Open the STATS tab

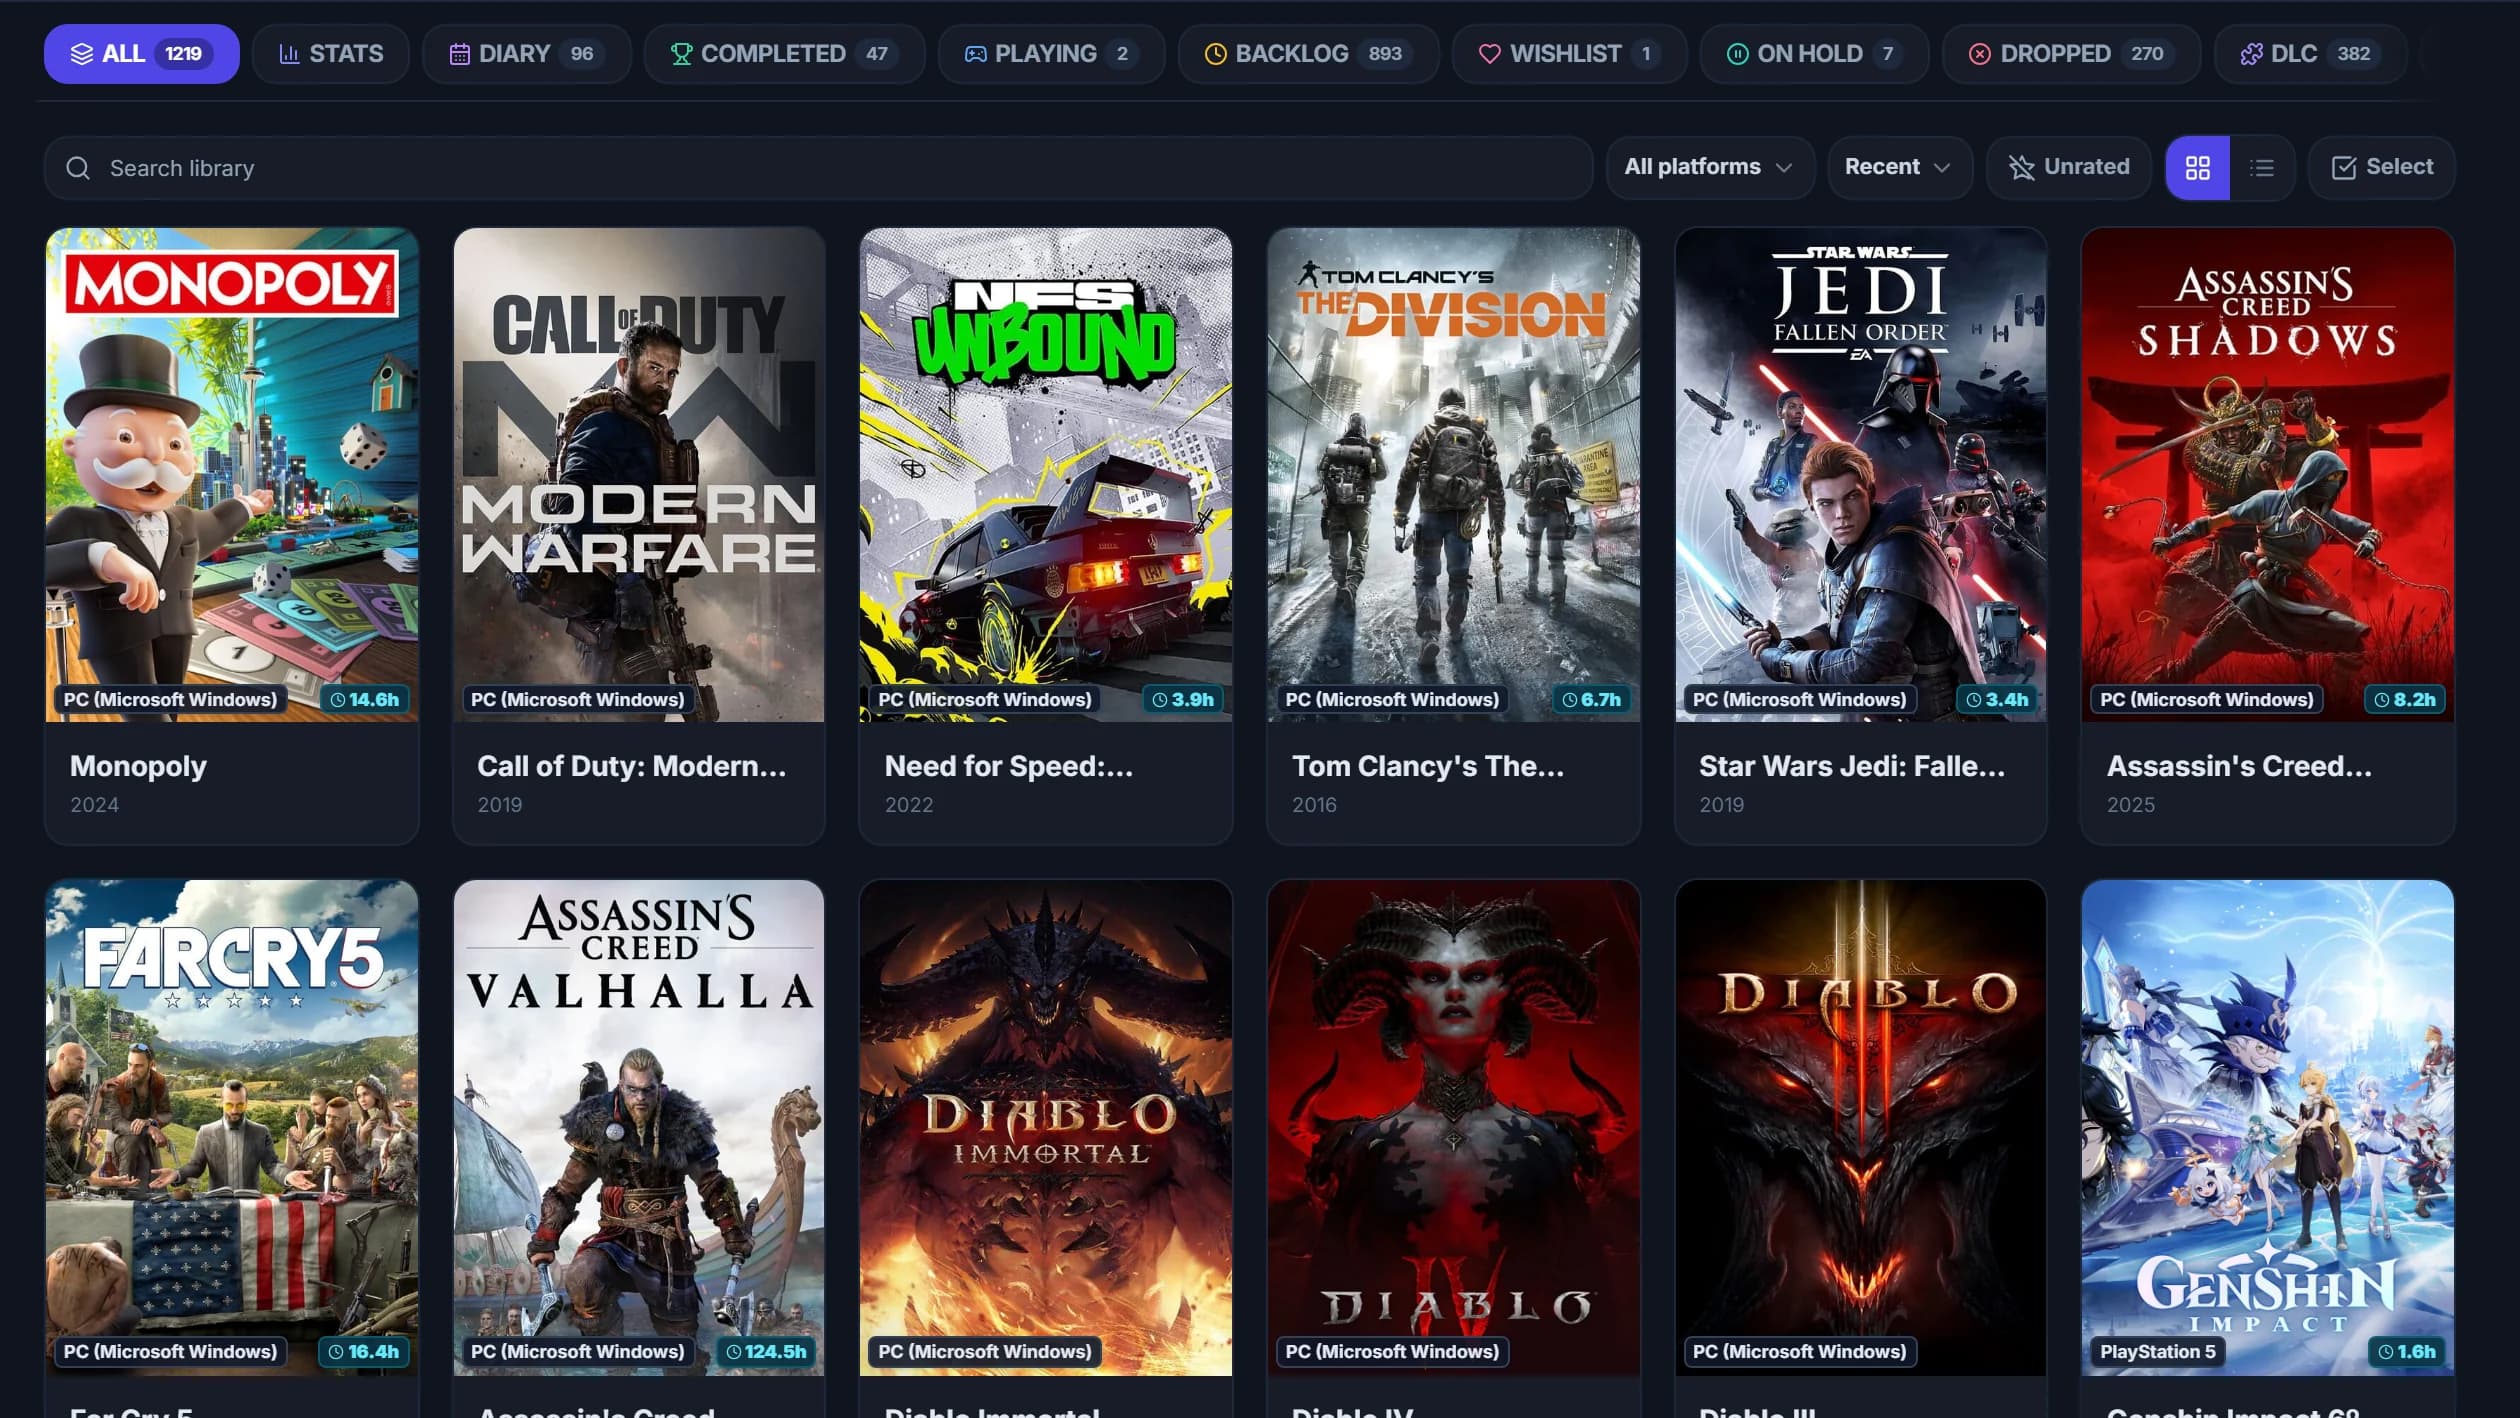[330, 54]
